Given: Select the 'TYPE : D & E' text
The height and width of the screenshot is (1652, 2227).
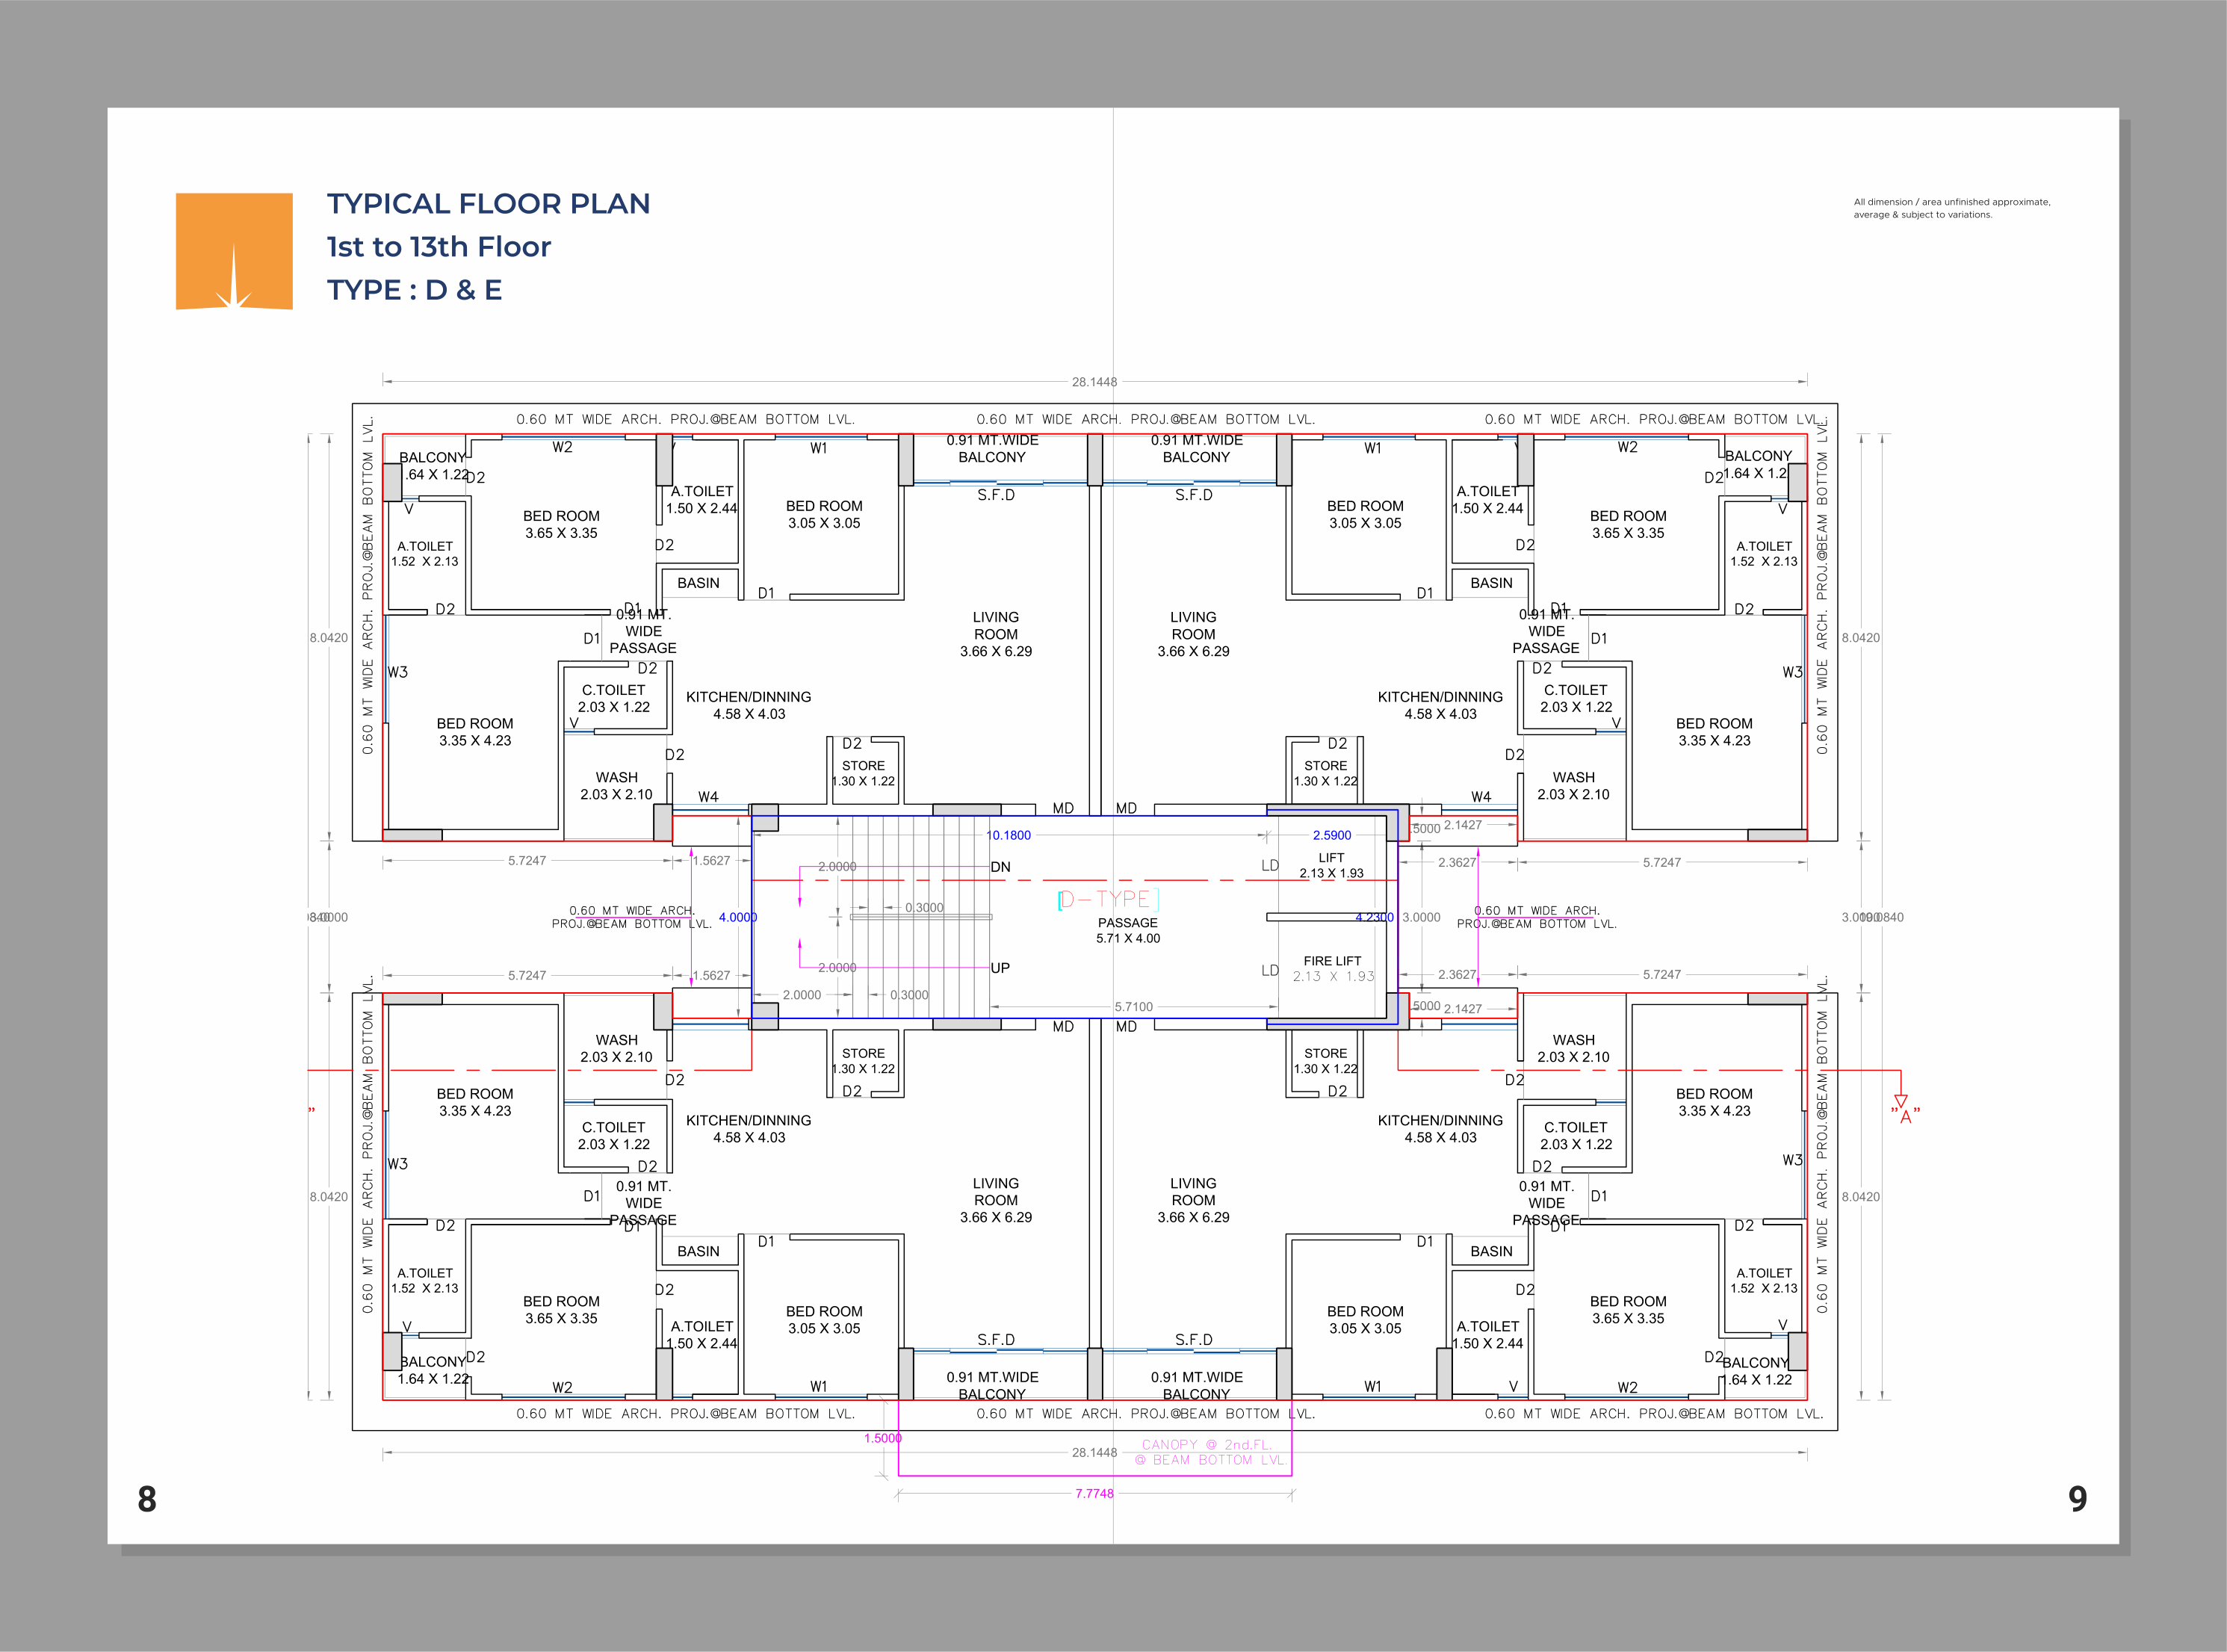Looking at the screenshot, I should click(x=414, y=290).
